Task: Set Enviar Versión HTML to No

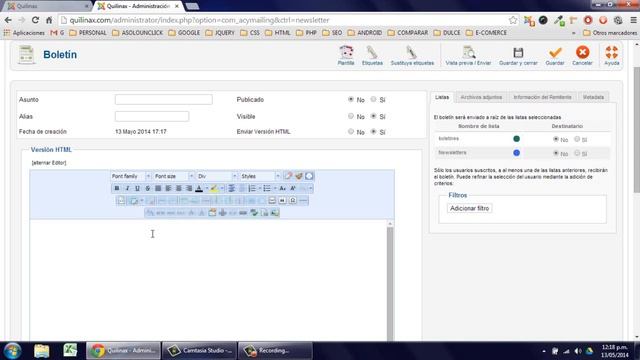Action: pos(351,131)
